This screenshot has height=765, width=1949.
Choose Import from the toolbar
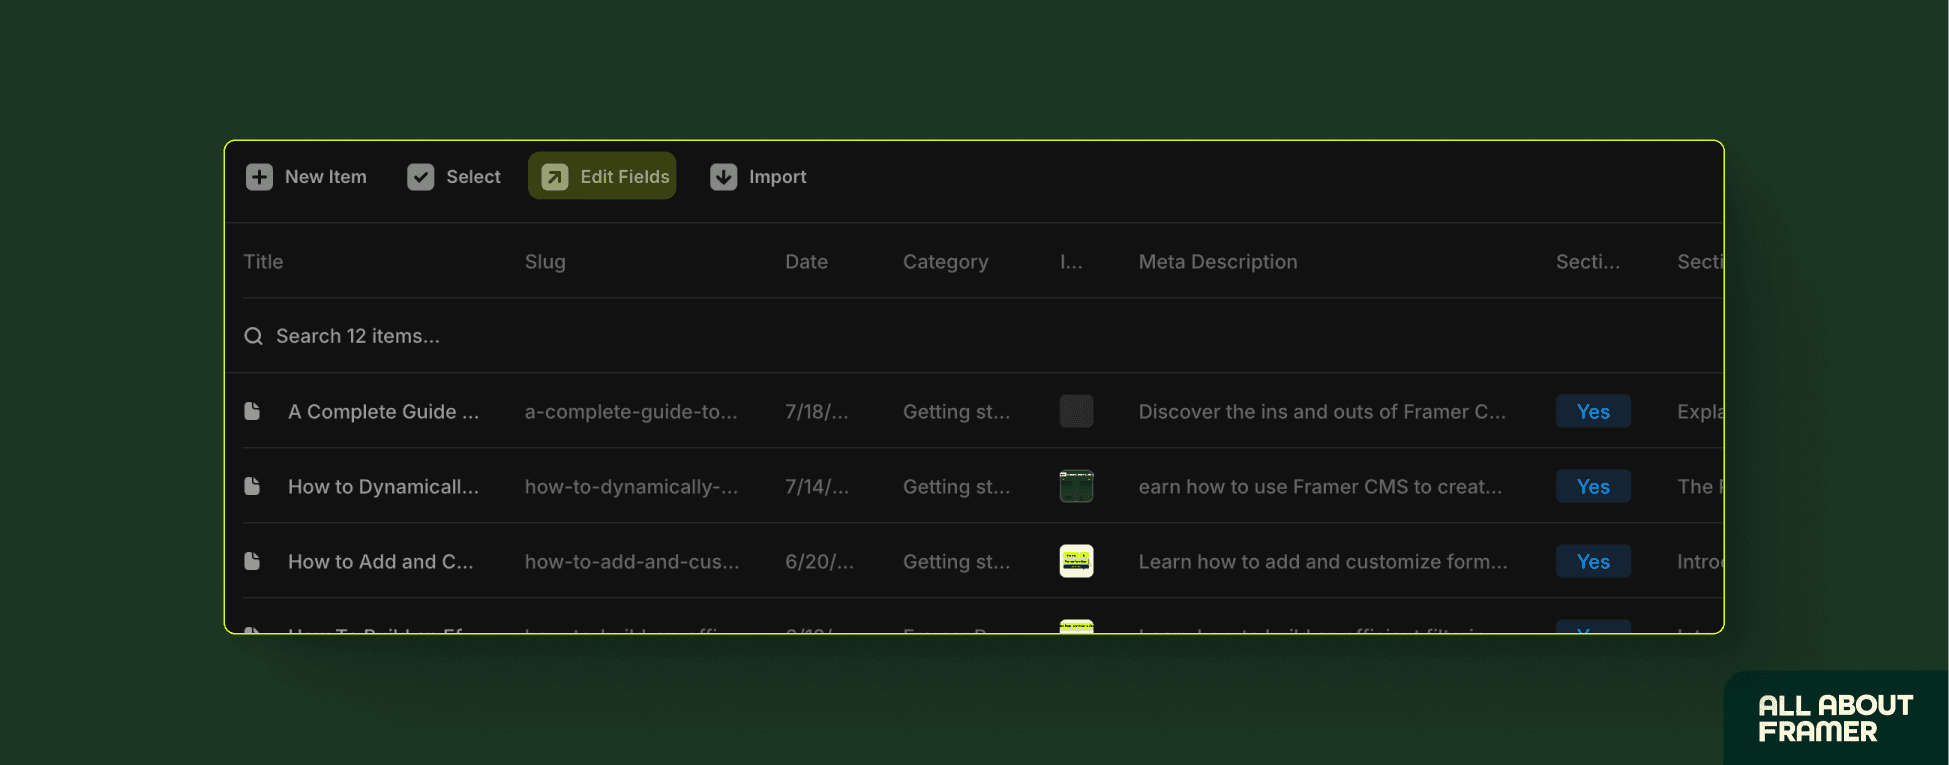[758, 177]
